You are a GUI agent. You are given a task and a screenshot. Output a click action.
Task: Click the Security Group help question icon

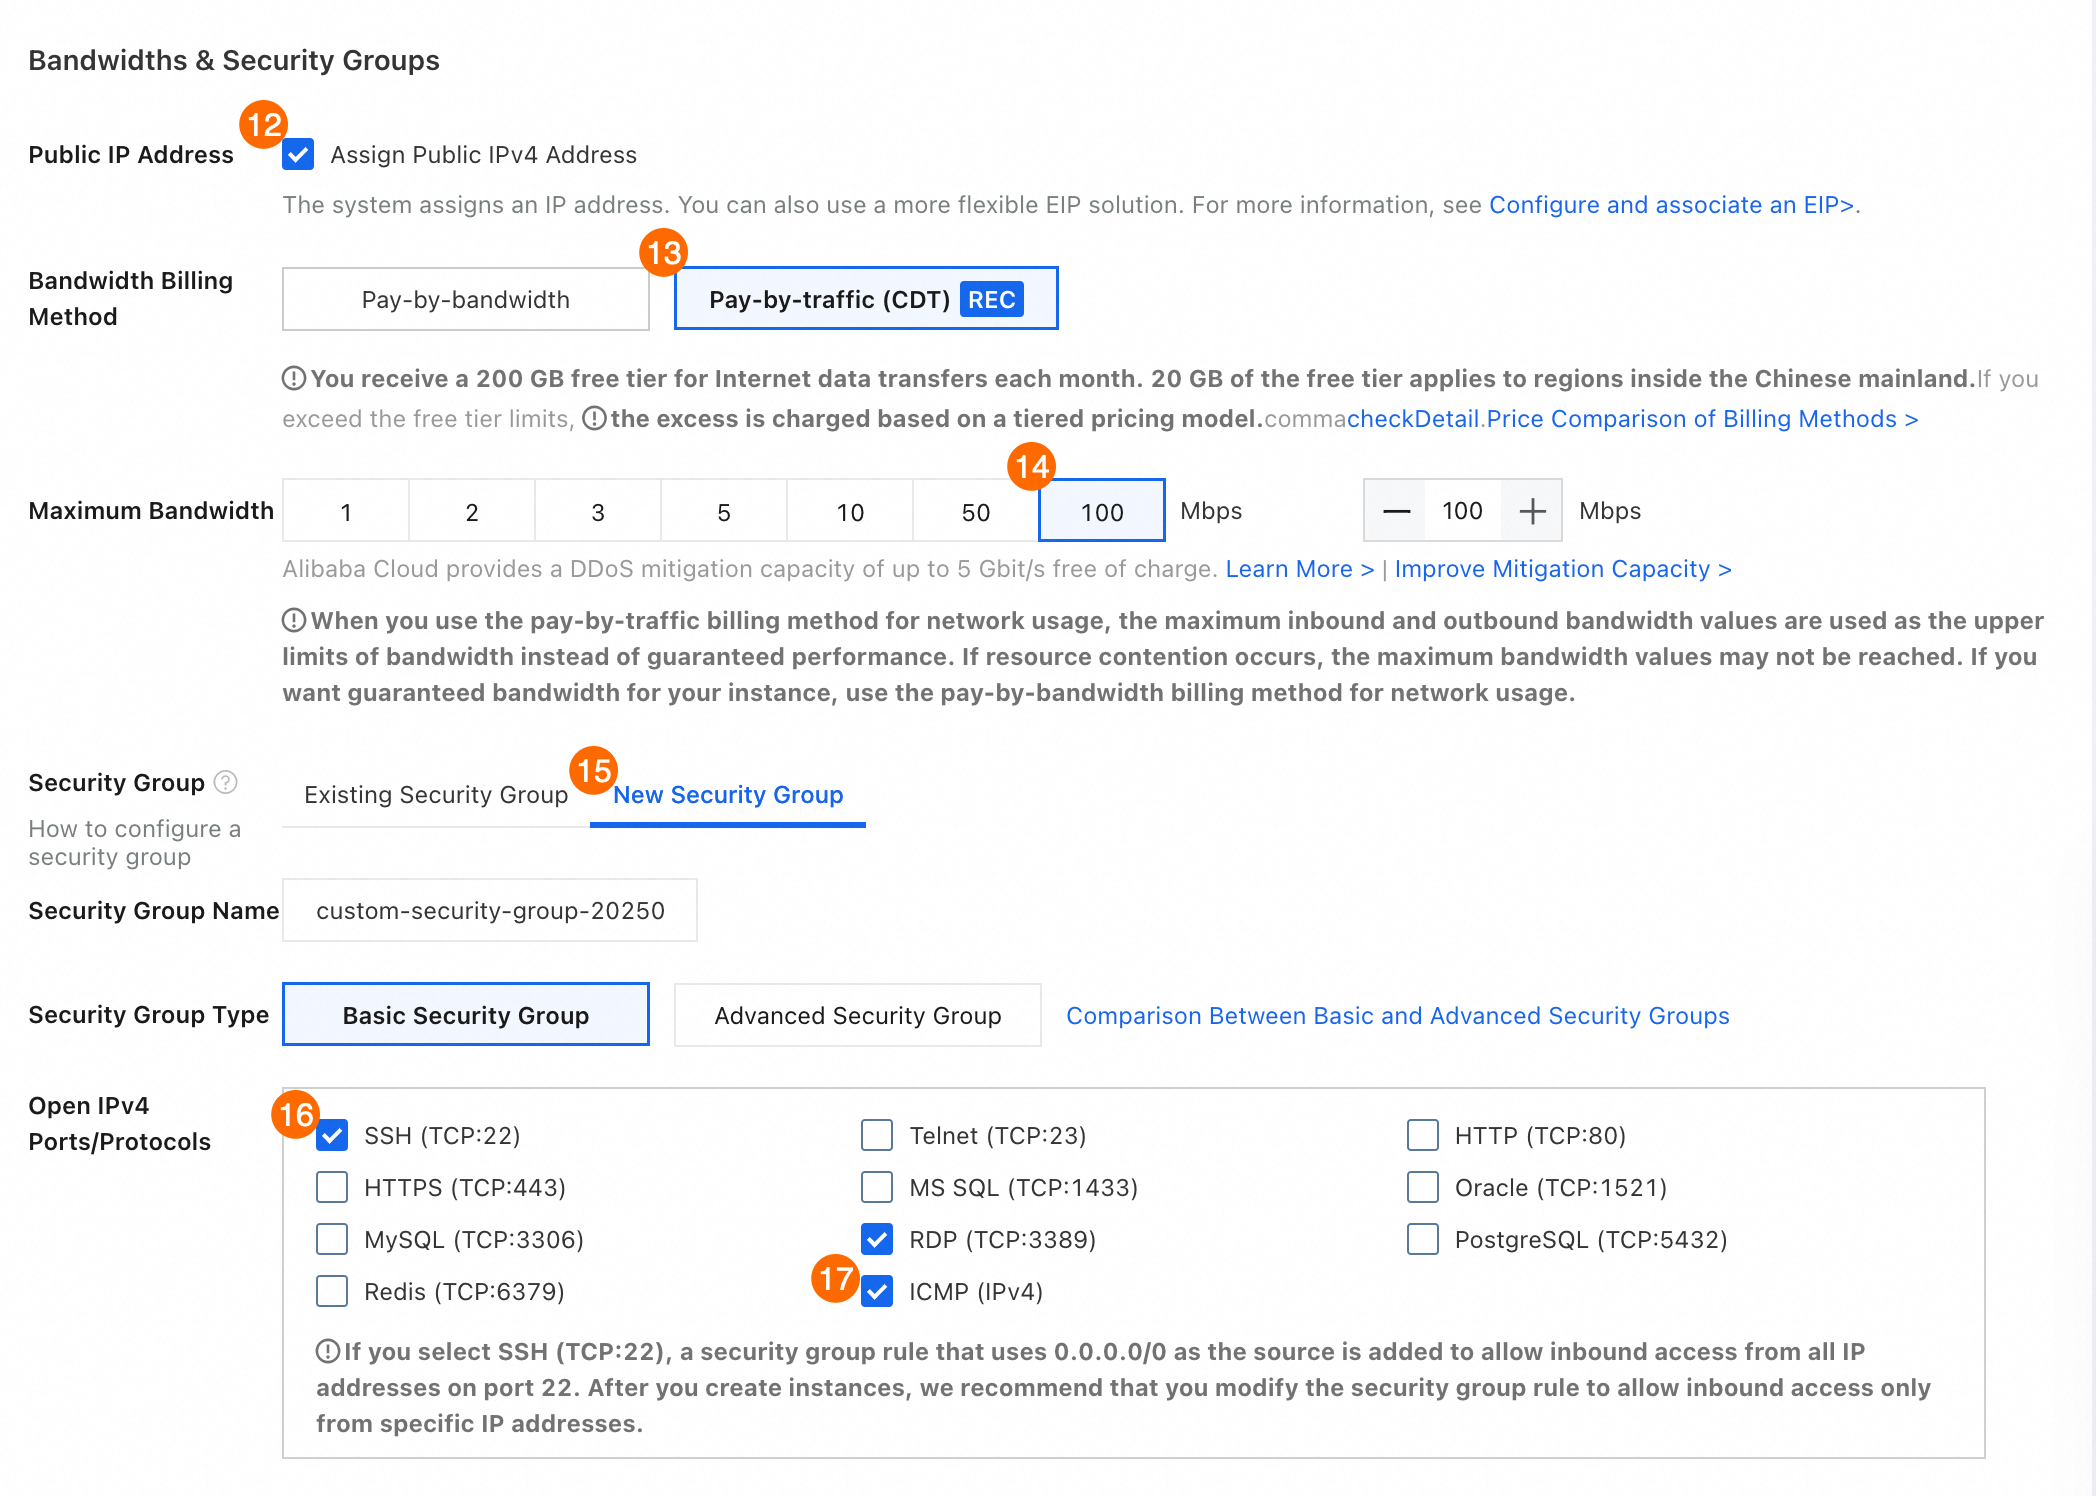226,782
